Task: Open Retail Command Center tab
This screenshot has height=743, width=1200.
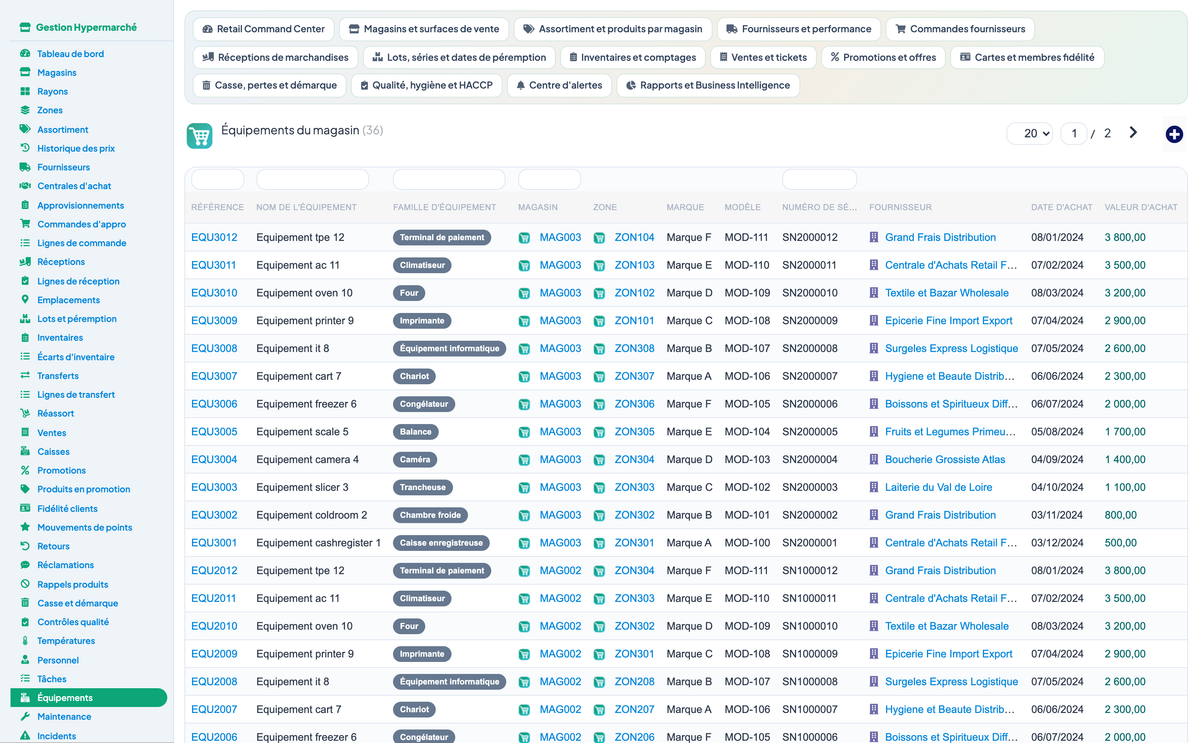Action: 263,29
